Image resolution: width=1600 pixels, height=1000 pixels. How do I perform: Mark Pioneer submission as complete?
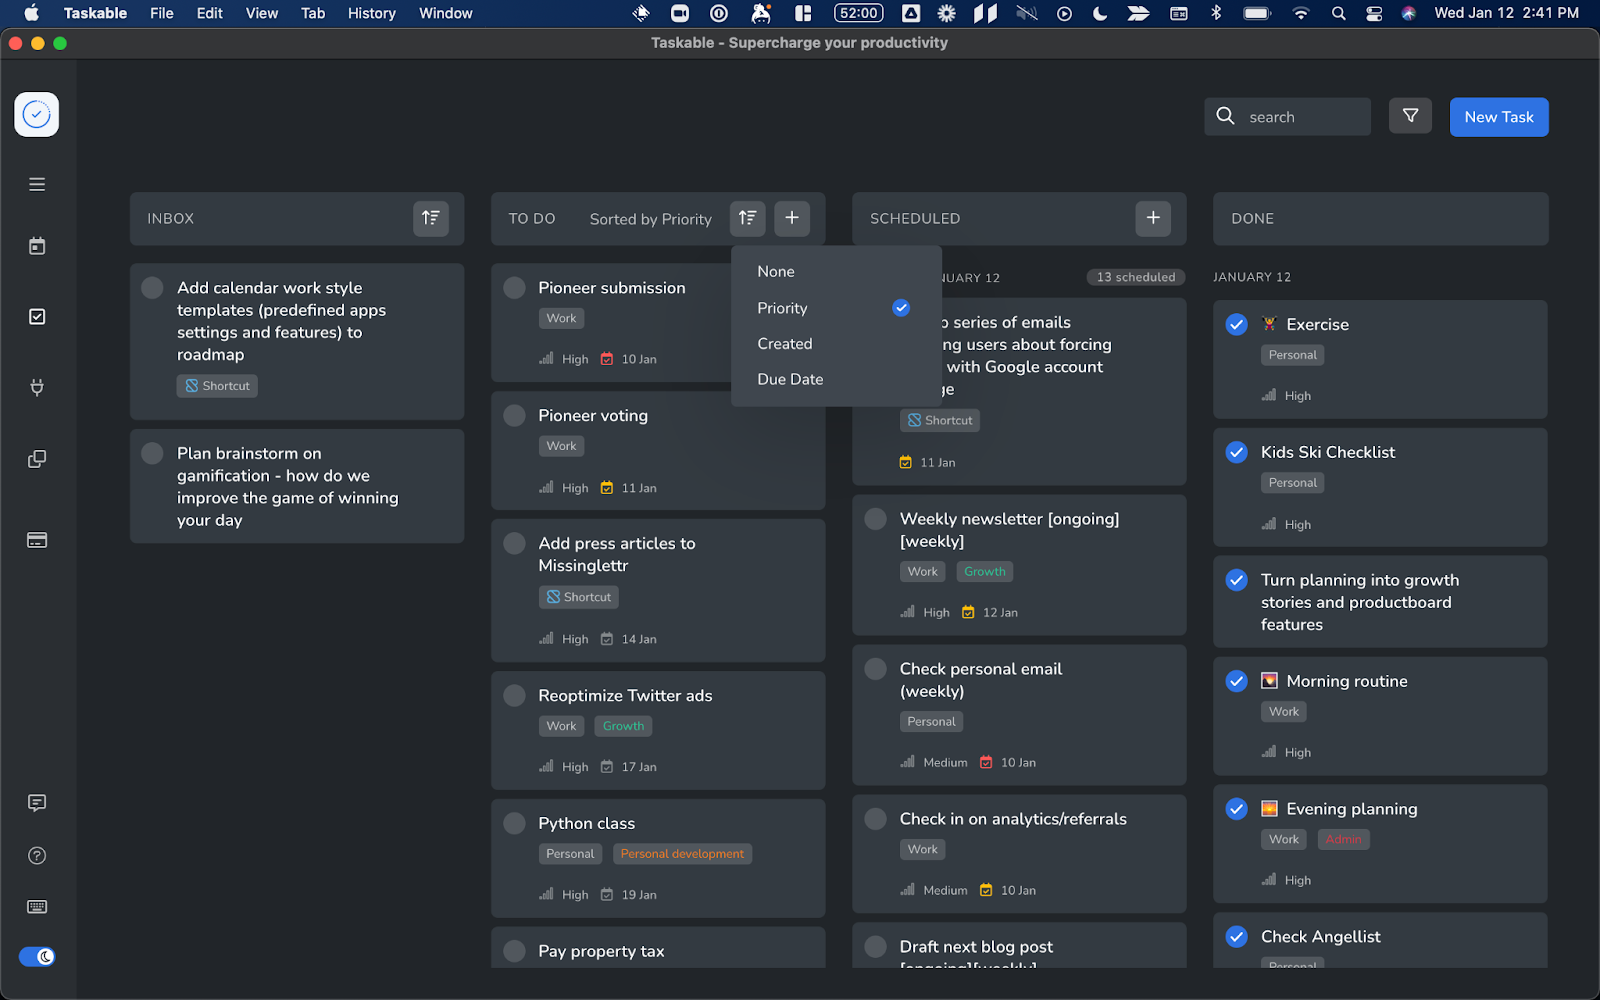pyautogui.click(x=514, y=287)
